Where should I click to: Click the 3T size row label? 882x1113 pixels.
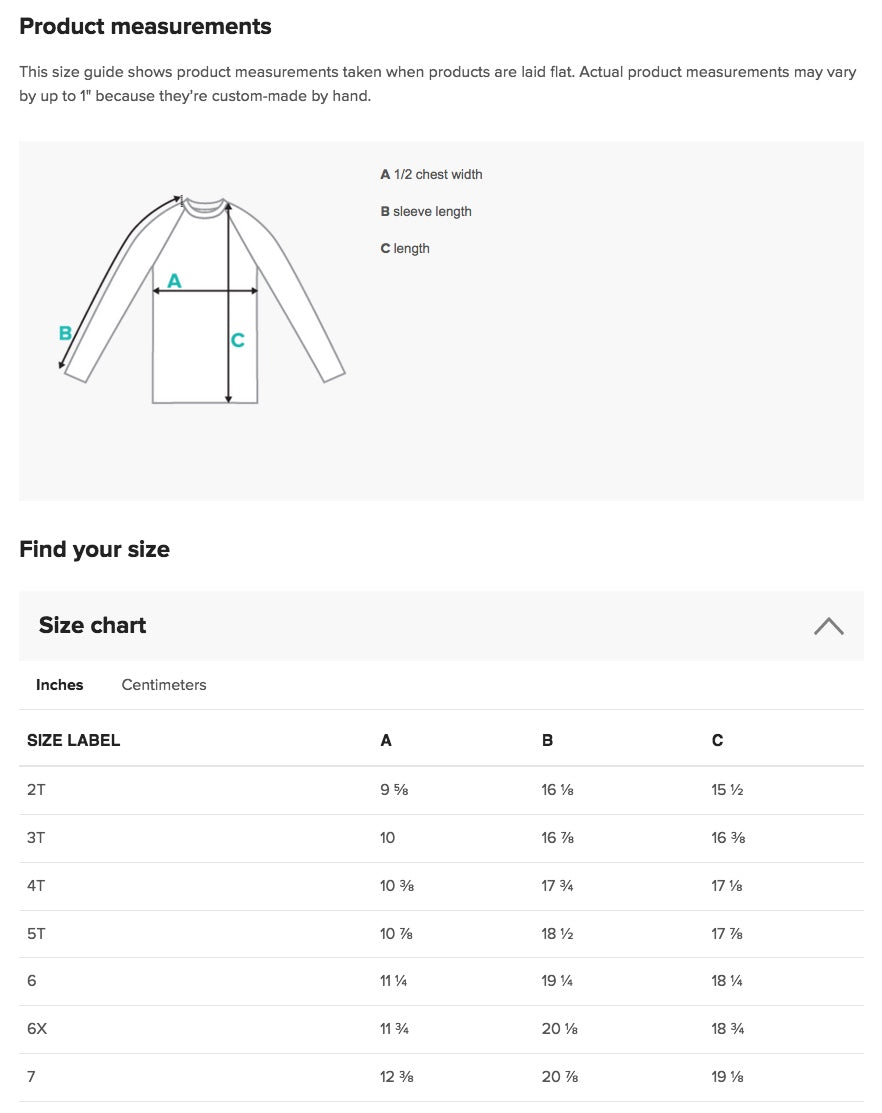pyautogui.click(x=36, y=838)
